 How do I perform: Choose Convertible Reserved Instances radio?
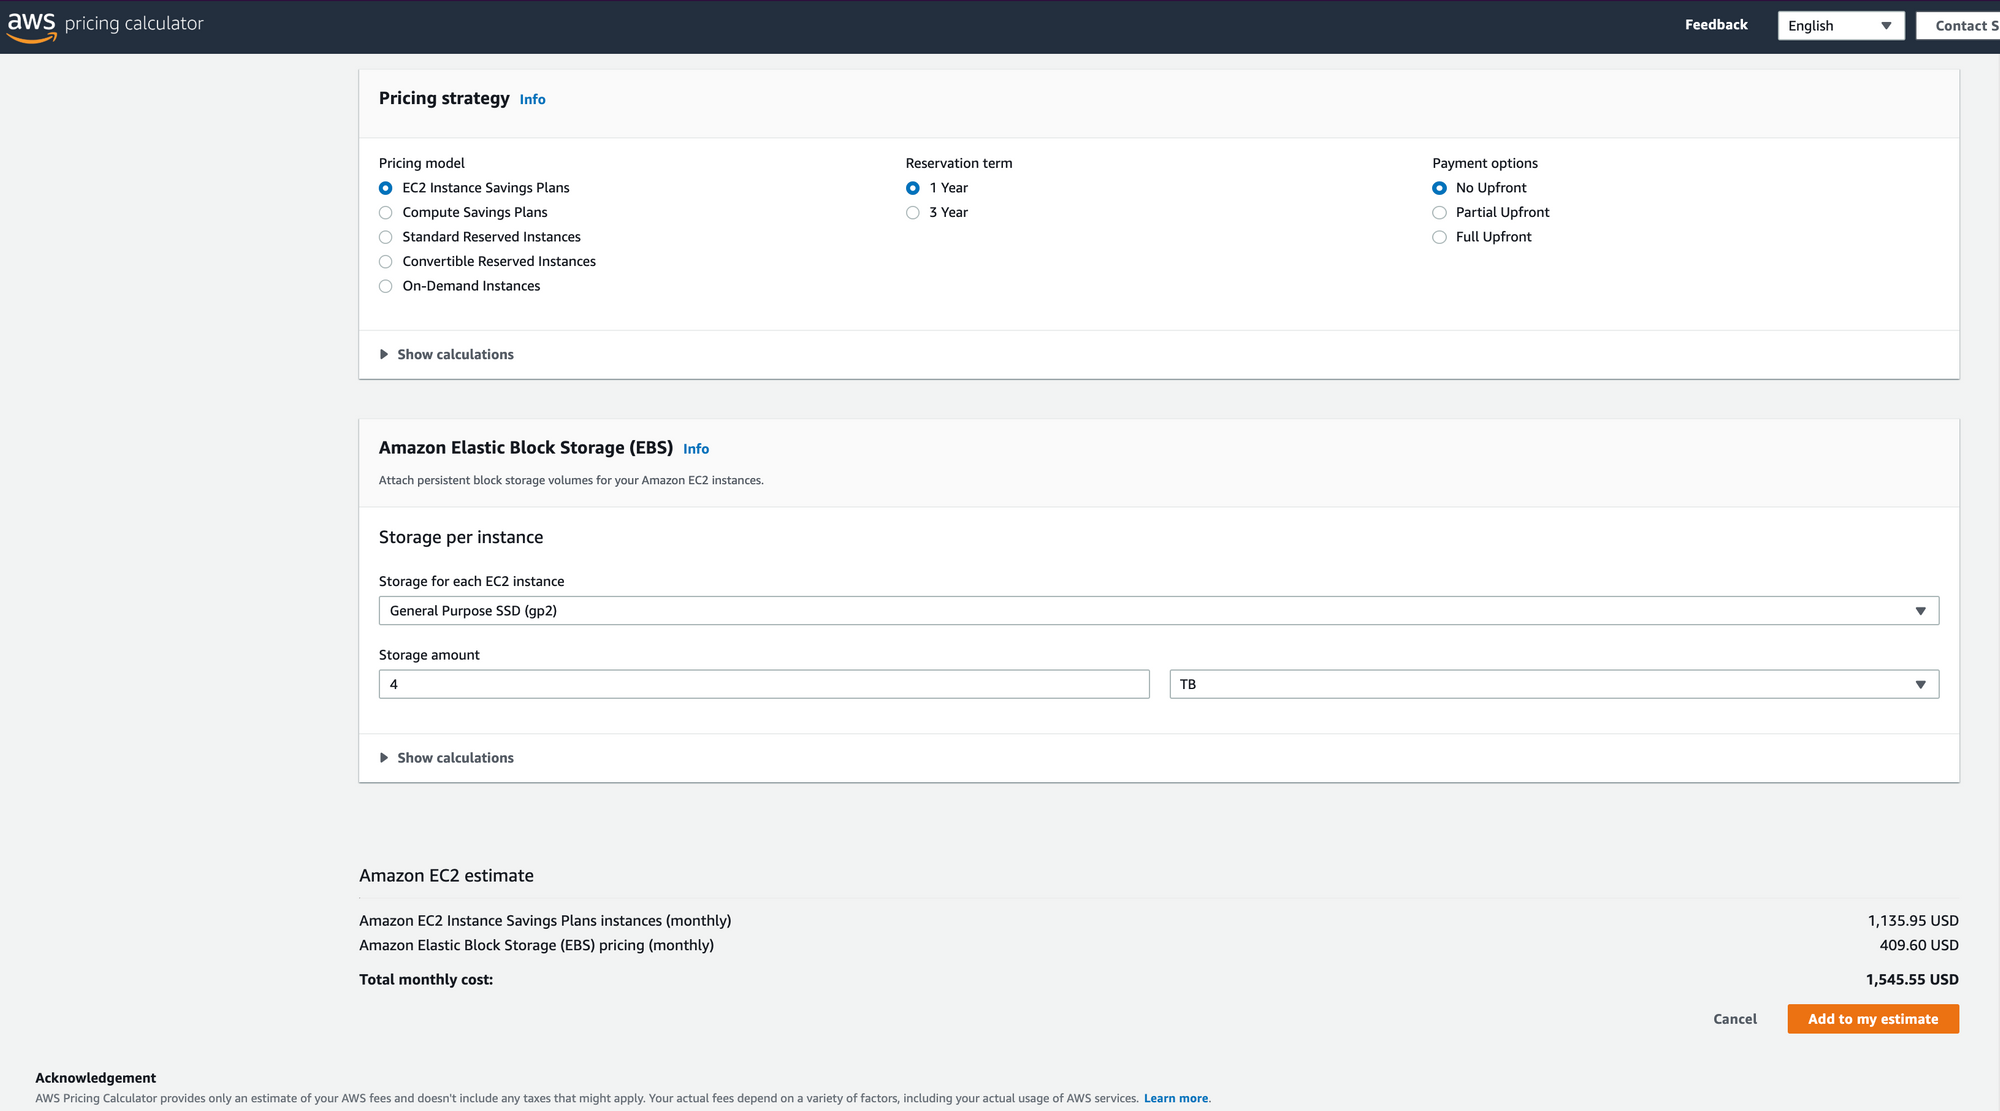tap(386, 262)
